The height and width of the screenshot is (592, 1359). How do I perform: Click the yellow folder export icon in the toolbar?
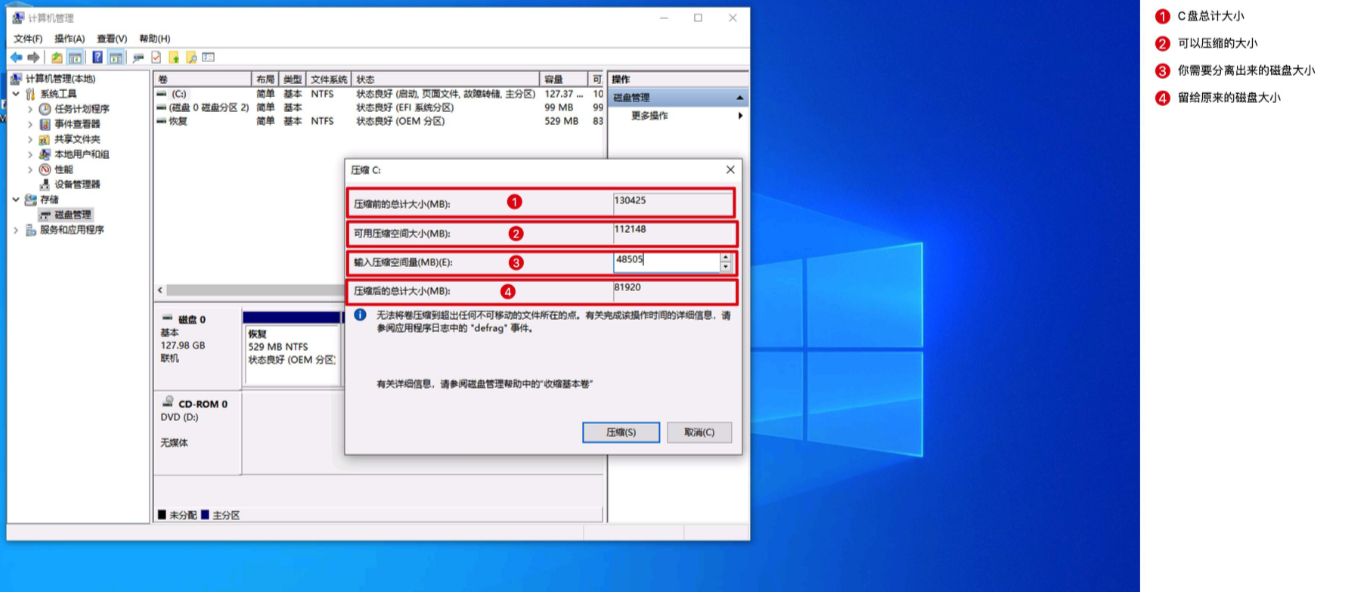point(58,57)
